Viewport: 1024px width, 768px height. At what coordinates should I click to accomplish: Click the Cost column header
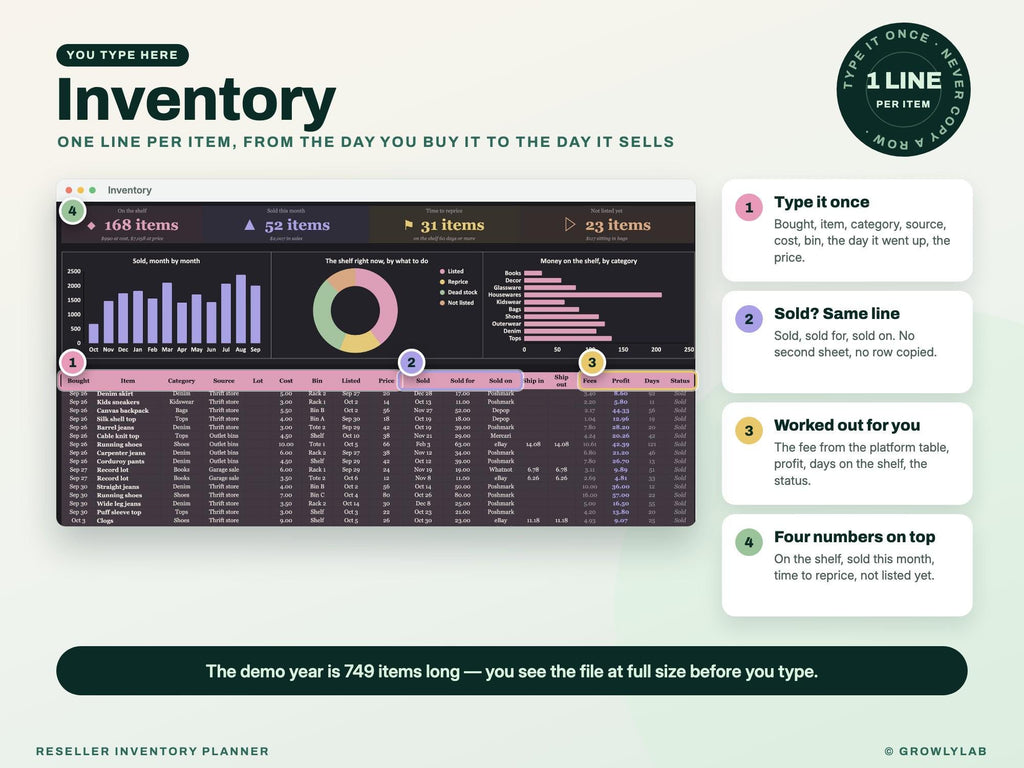coord(286,380)
